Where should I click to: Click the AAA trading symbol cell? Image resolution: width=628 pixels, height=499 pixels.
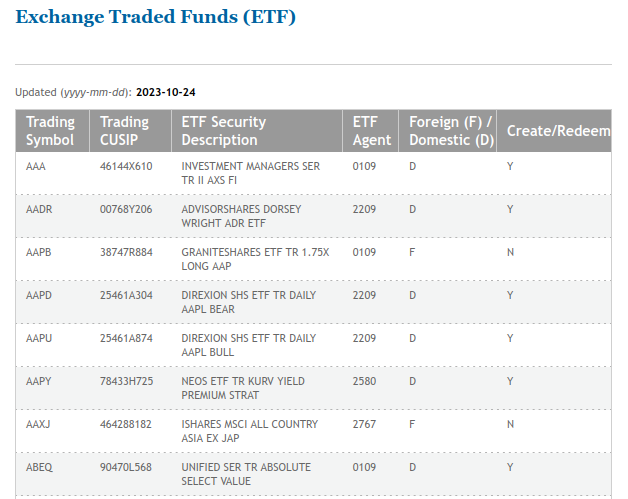click(36, 166)
